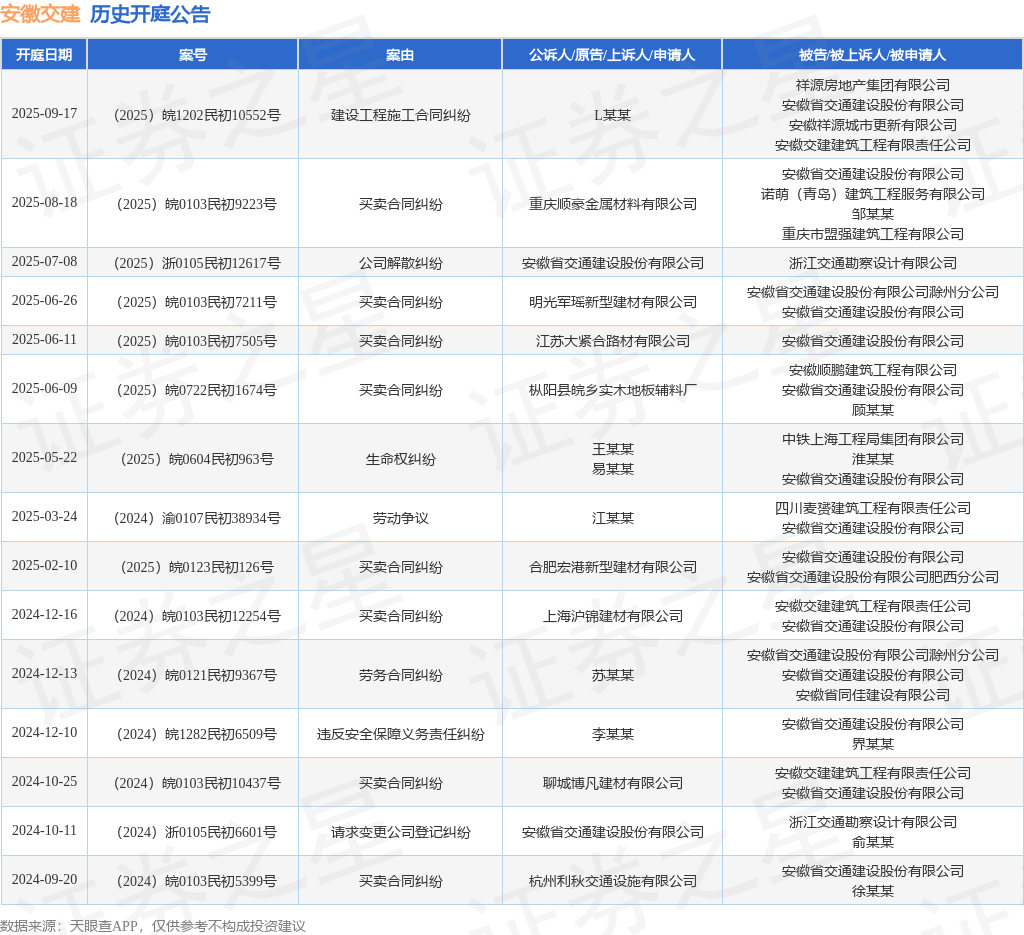This screenshot has height=935, width=1024.
Task: Click defendant 四川麦赟建筑工程有限责任公司
Action: (872, 508)
